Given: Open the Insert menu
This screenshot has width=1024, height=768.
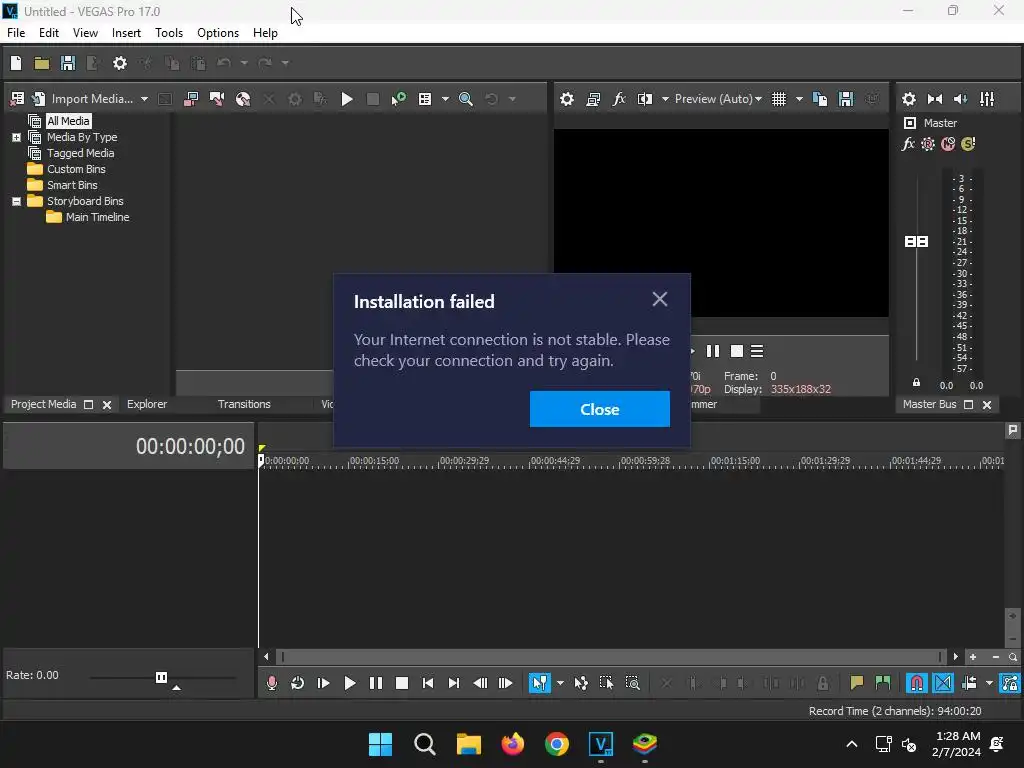Looking at the screenshot, I should (126, 33).
